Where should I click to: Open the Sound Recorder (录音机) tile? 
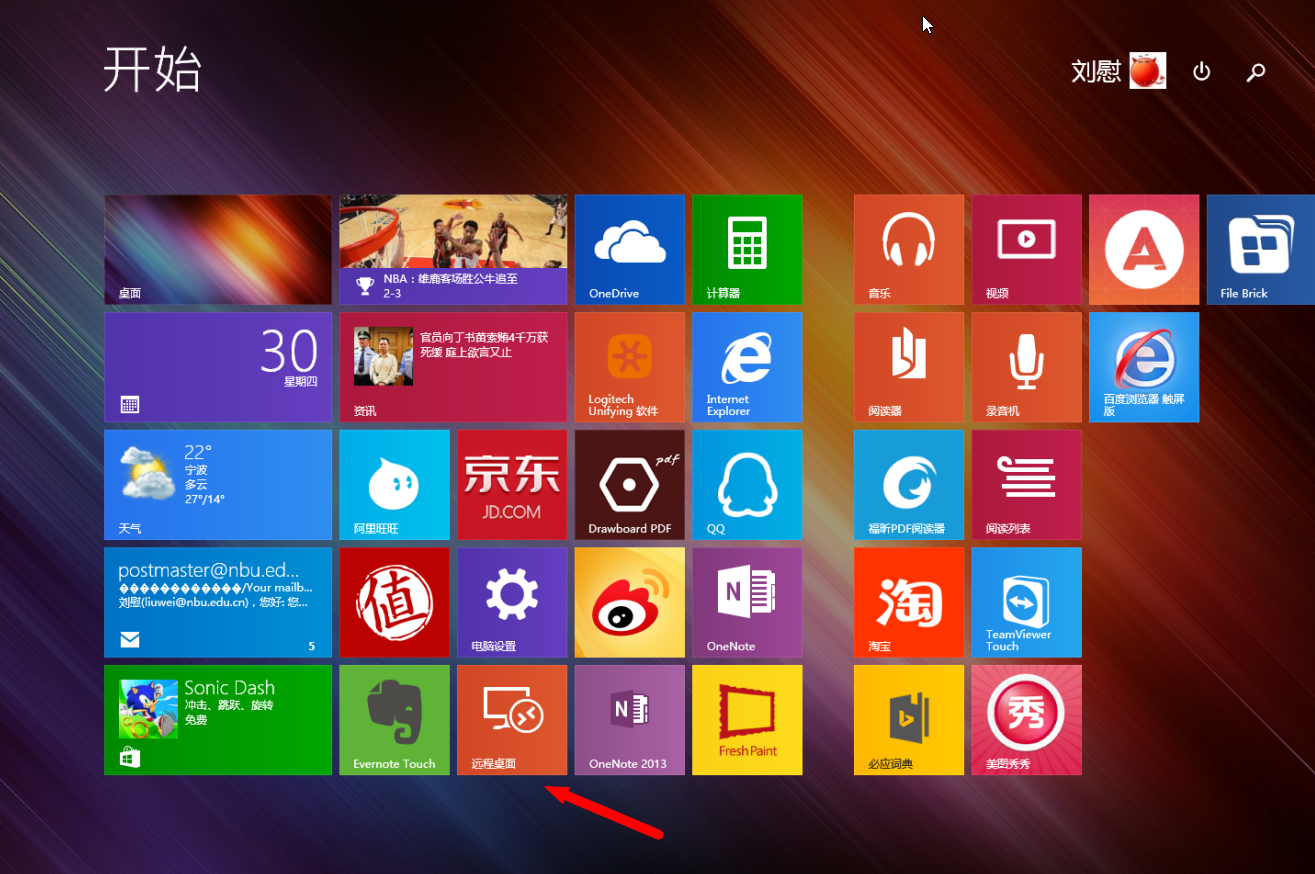[1027, 367]
